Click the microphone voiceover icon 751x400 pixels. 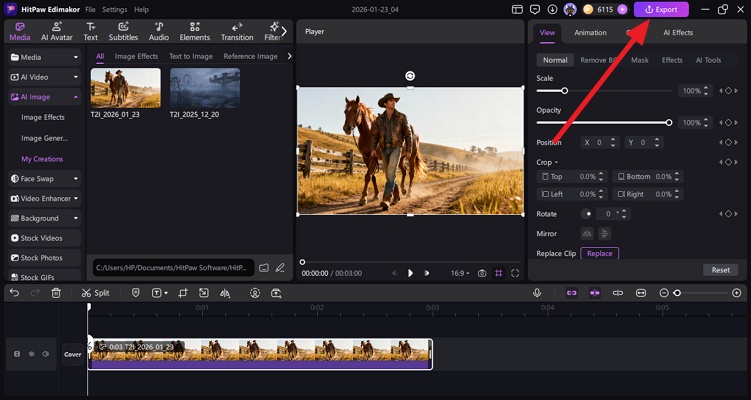pos(537,293)
